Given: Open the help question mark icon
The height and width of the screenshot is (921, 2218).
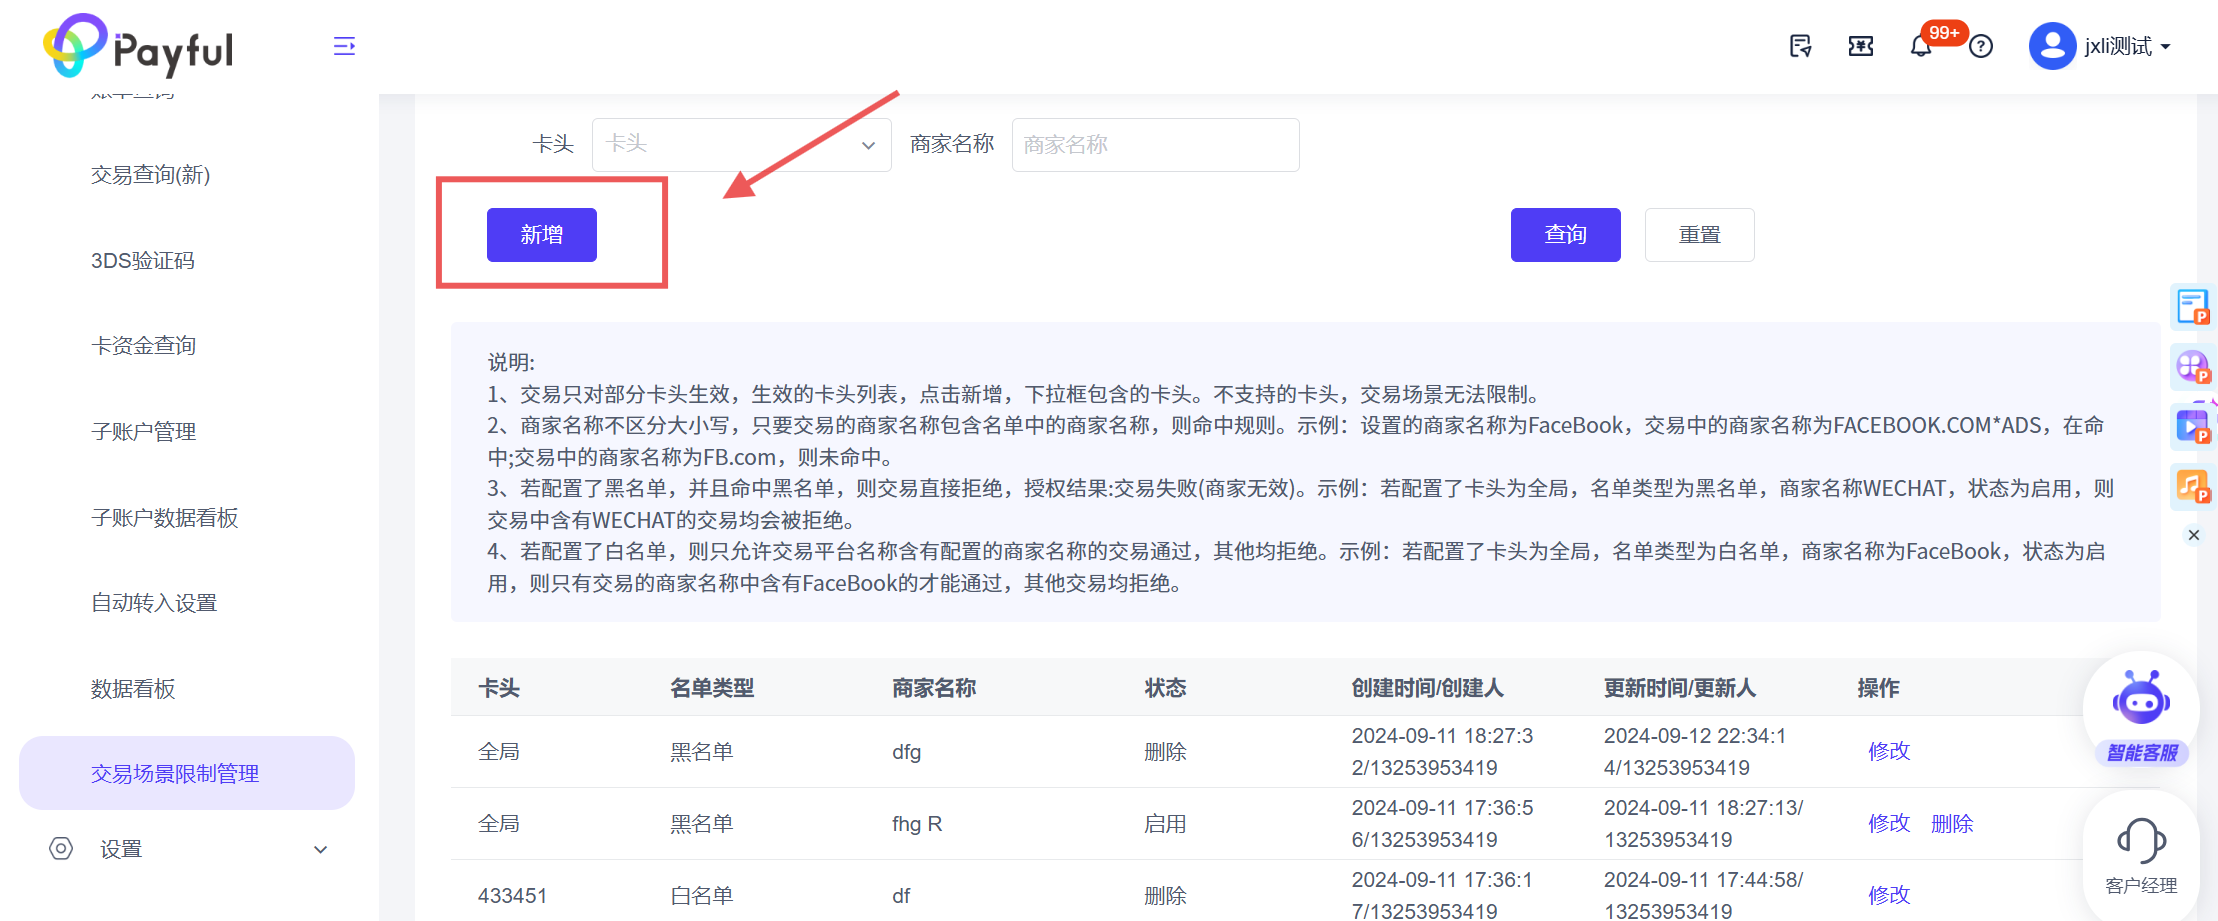Looking at the screenshot, I should coord(1981,46).
